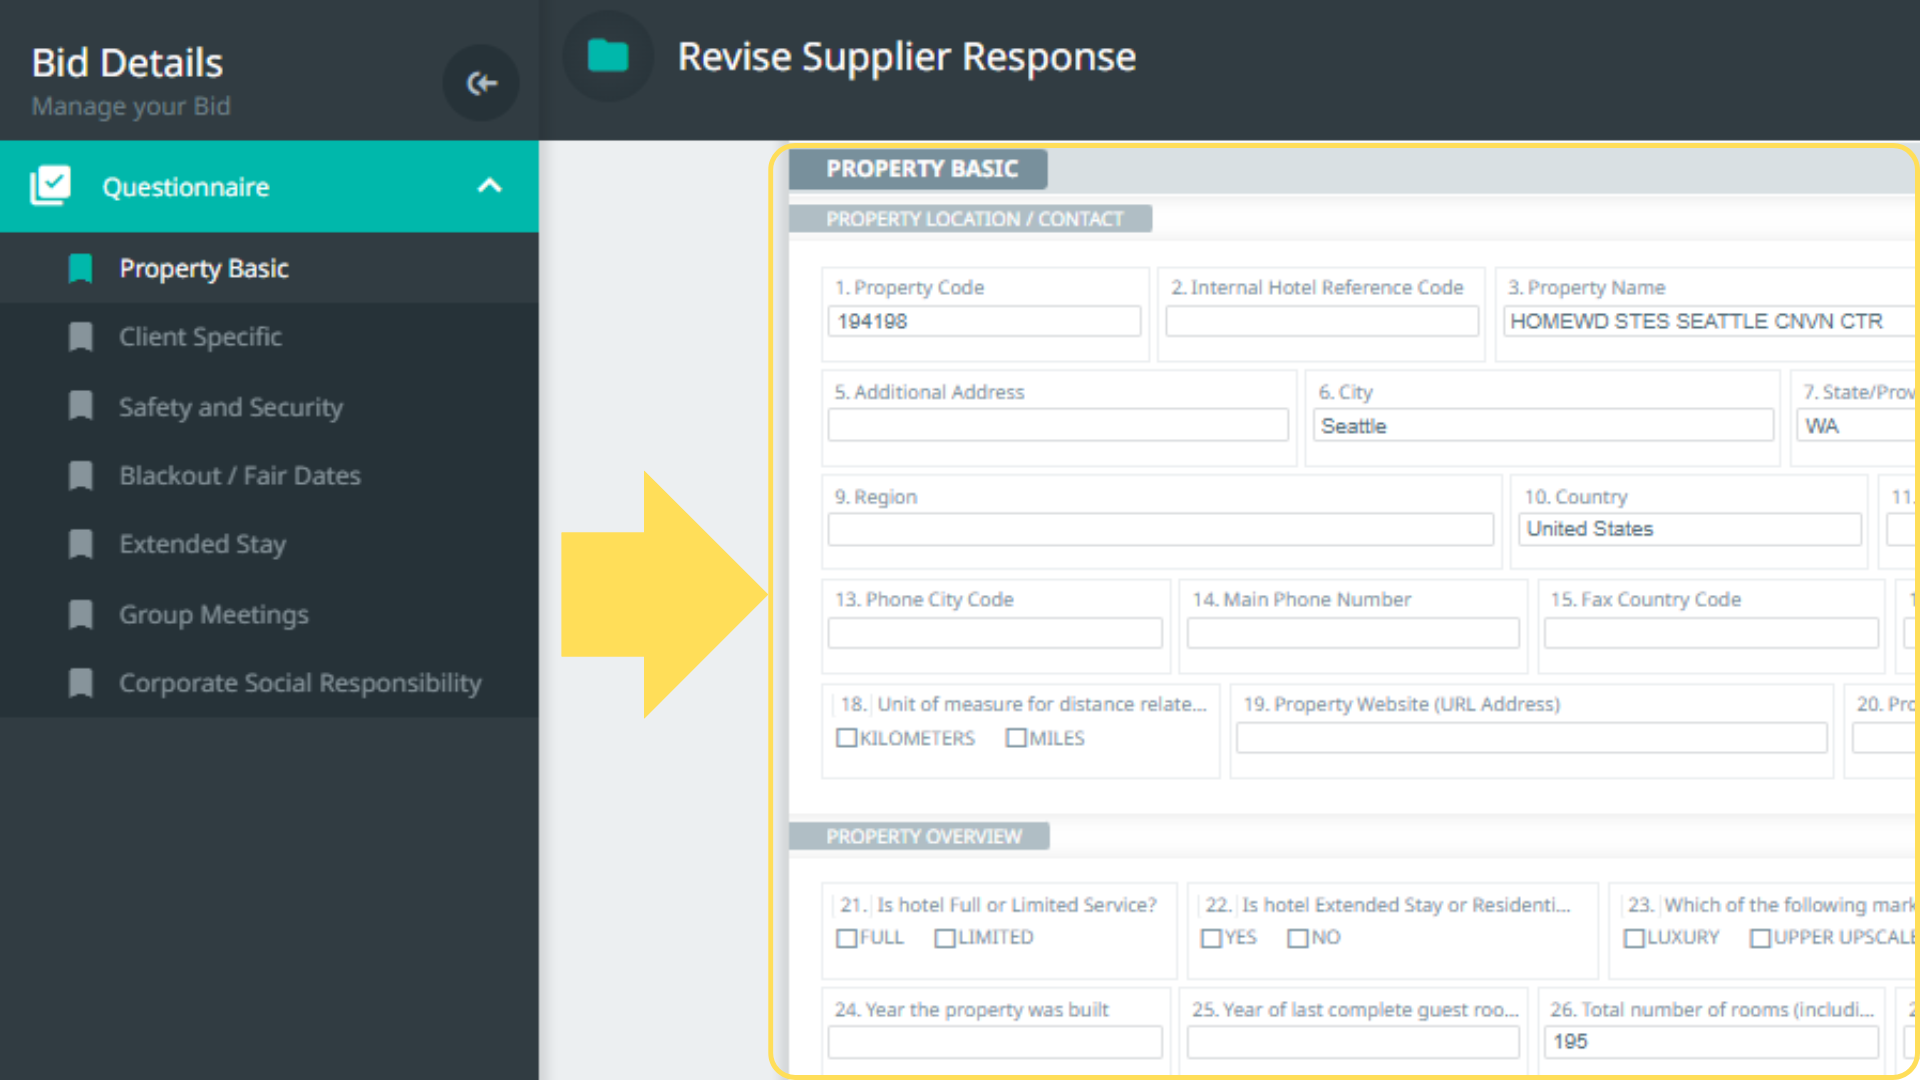Click bookmark icon beside Safety and Security
Screen dimensions: 1920x1080
(80, 406)
